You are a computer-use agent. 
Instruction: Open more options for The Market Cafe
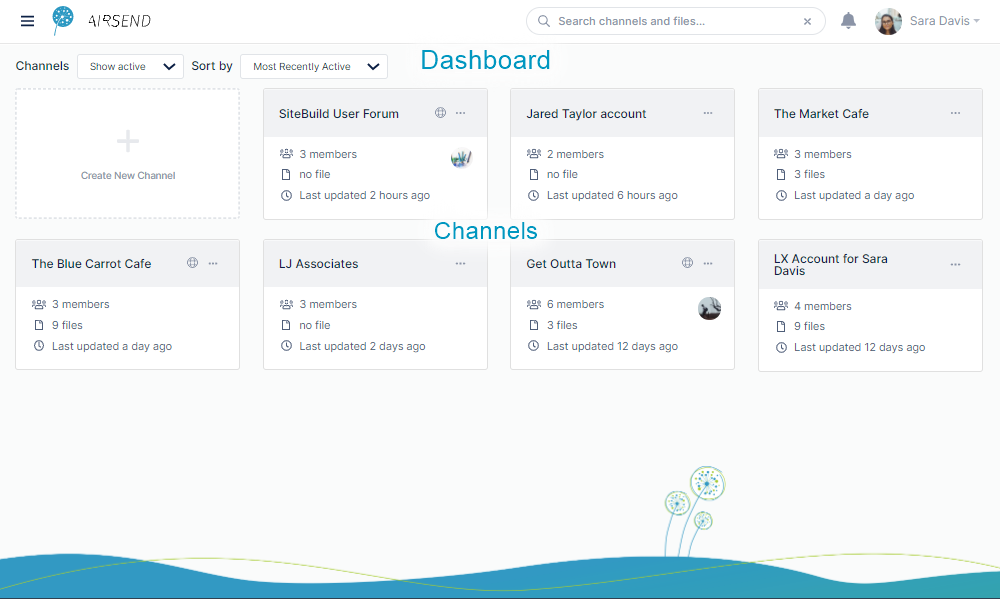click(x=955, y=113)
